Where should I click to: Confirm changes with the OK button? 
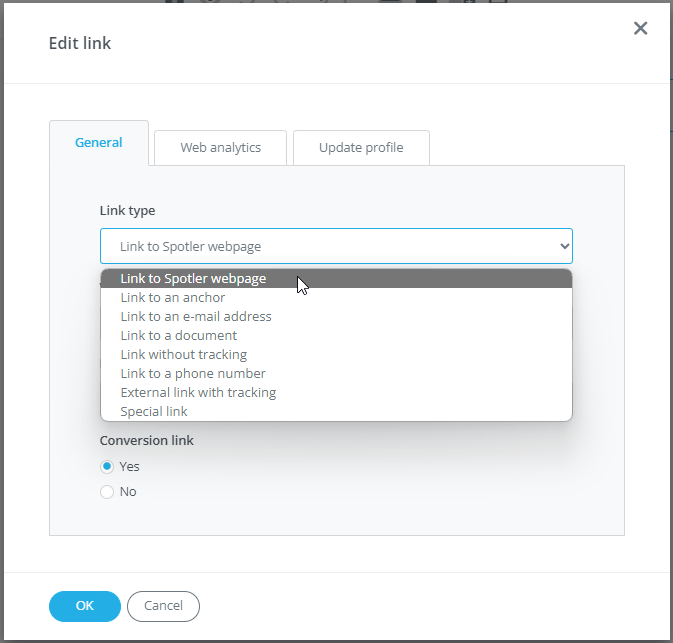(85, 606)
